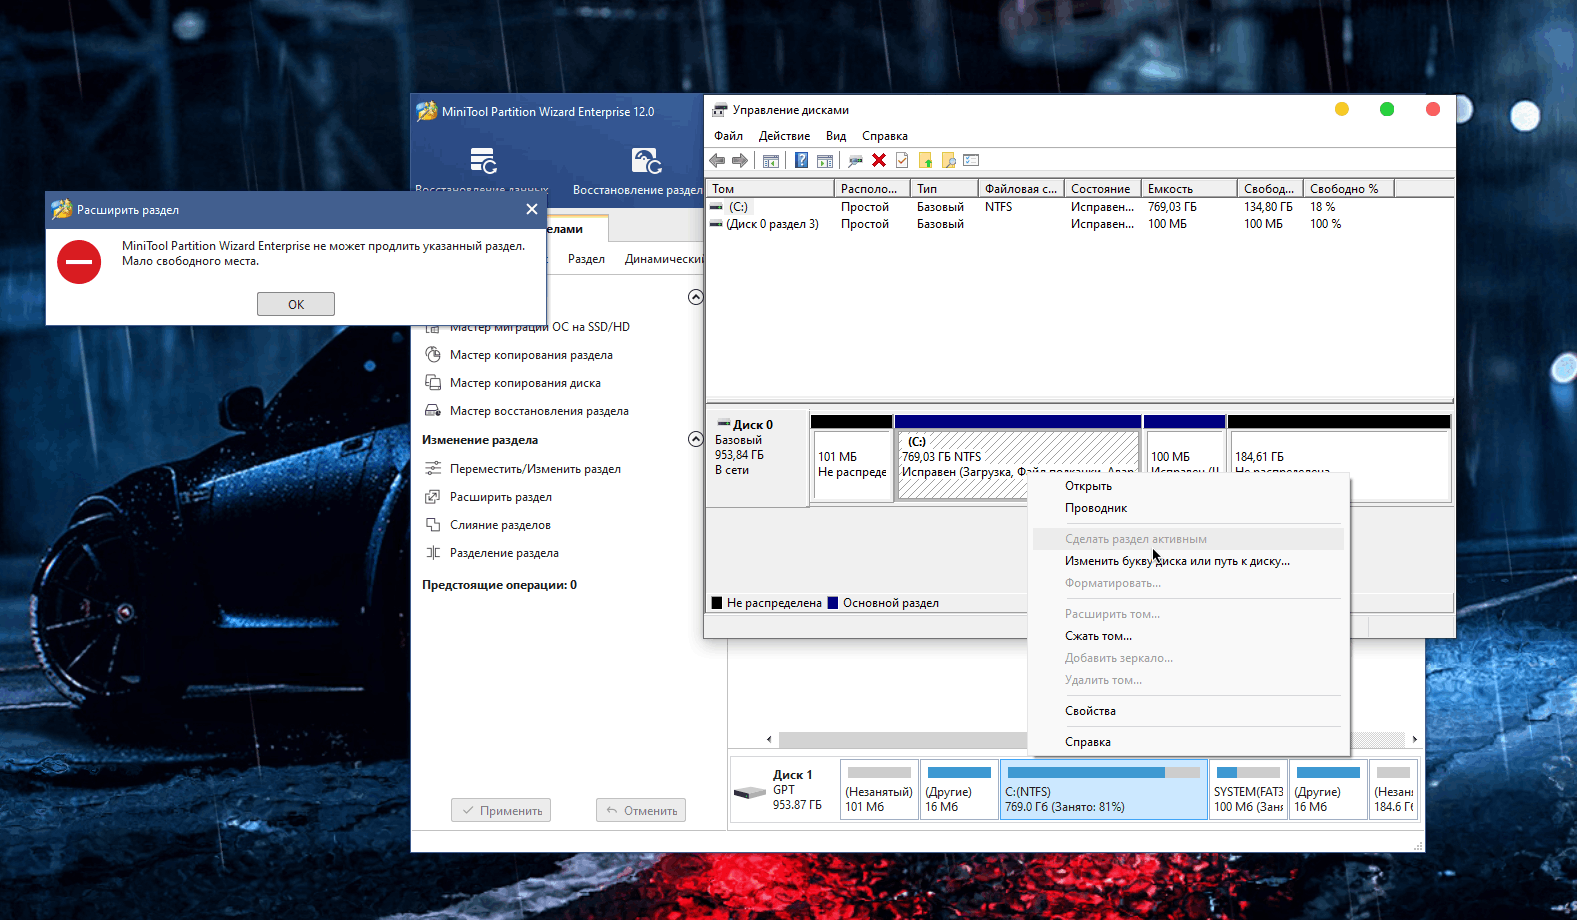Viewport: 1577px width, 920px height.
Task: Choose Свойства in context menu
Action: pyautogui.click(x=1188, y=711)
